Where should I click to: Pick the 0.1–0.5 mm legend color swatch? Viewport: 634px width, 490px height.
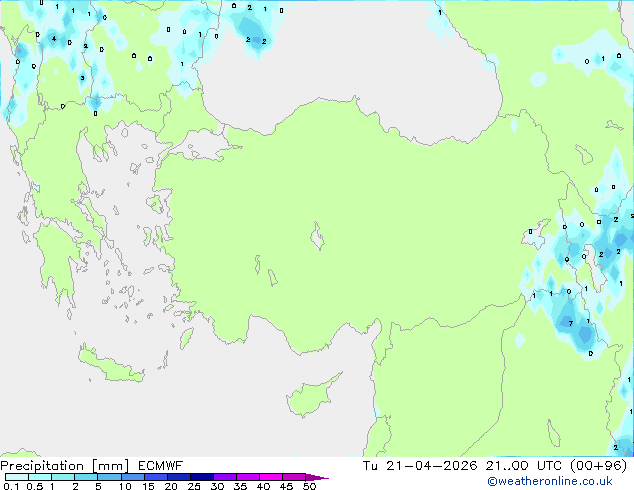tap(17, 477)
